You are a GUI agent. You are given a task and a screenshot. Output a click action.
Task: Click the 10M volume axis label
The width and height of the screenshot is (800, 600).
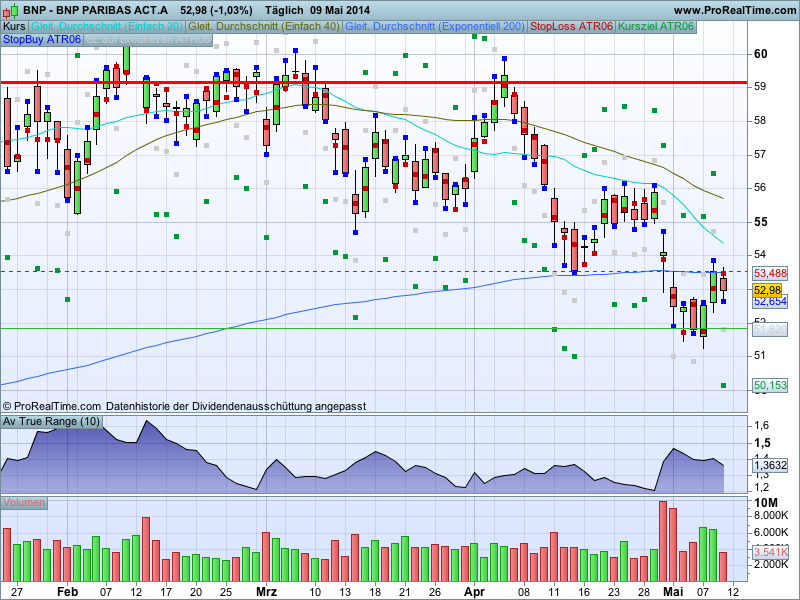click(766, 503)
